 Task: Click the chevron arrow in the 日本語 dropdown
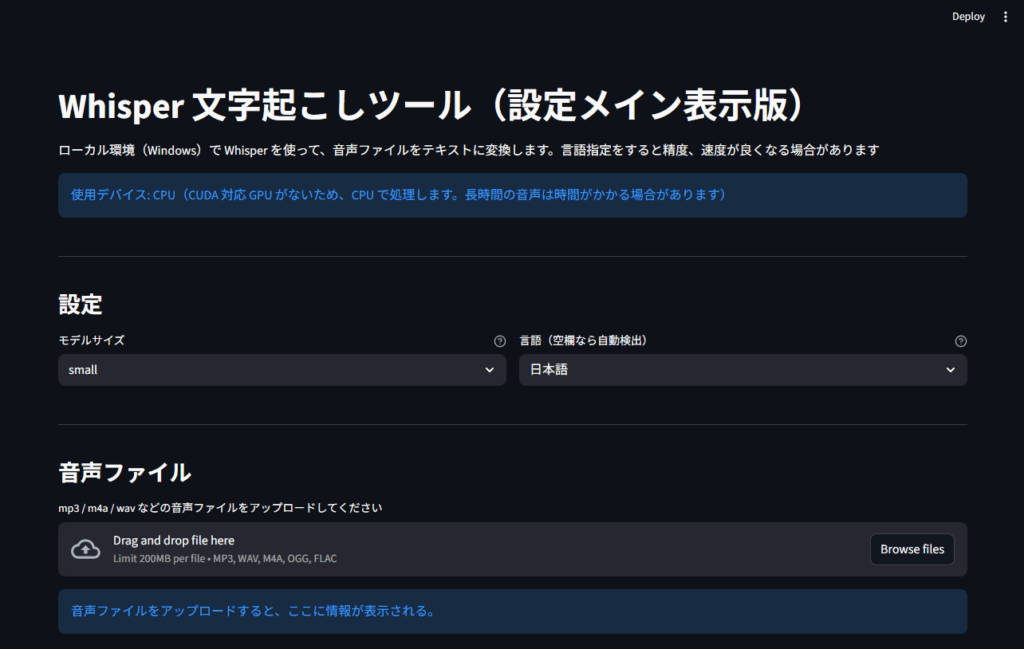click(x=950, y=370)
